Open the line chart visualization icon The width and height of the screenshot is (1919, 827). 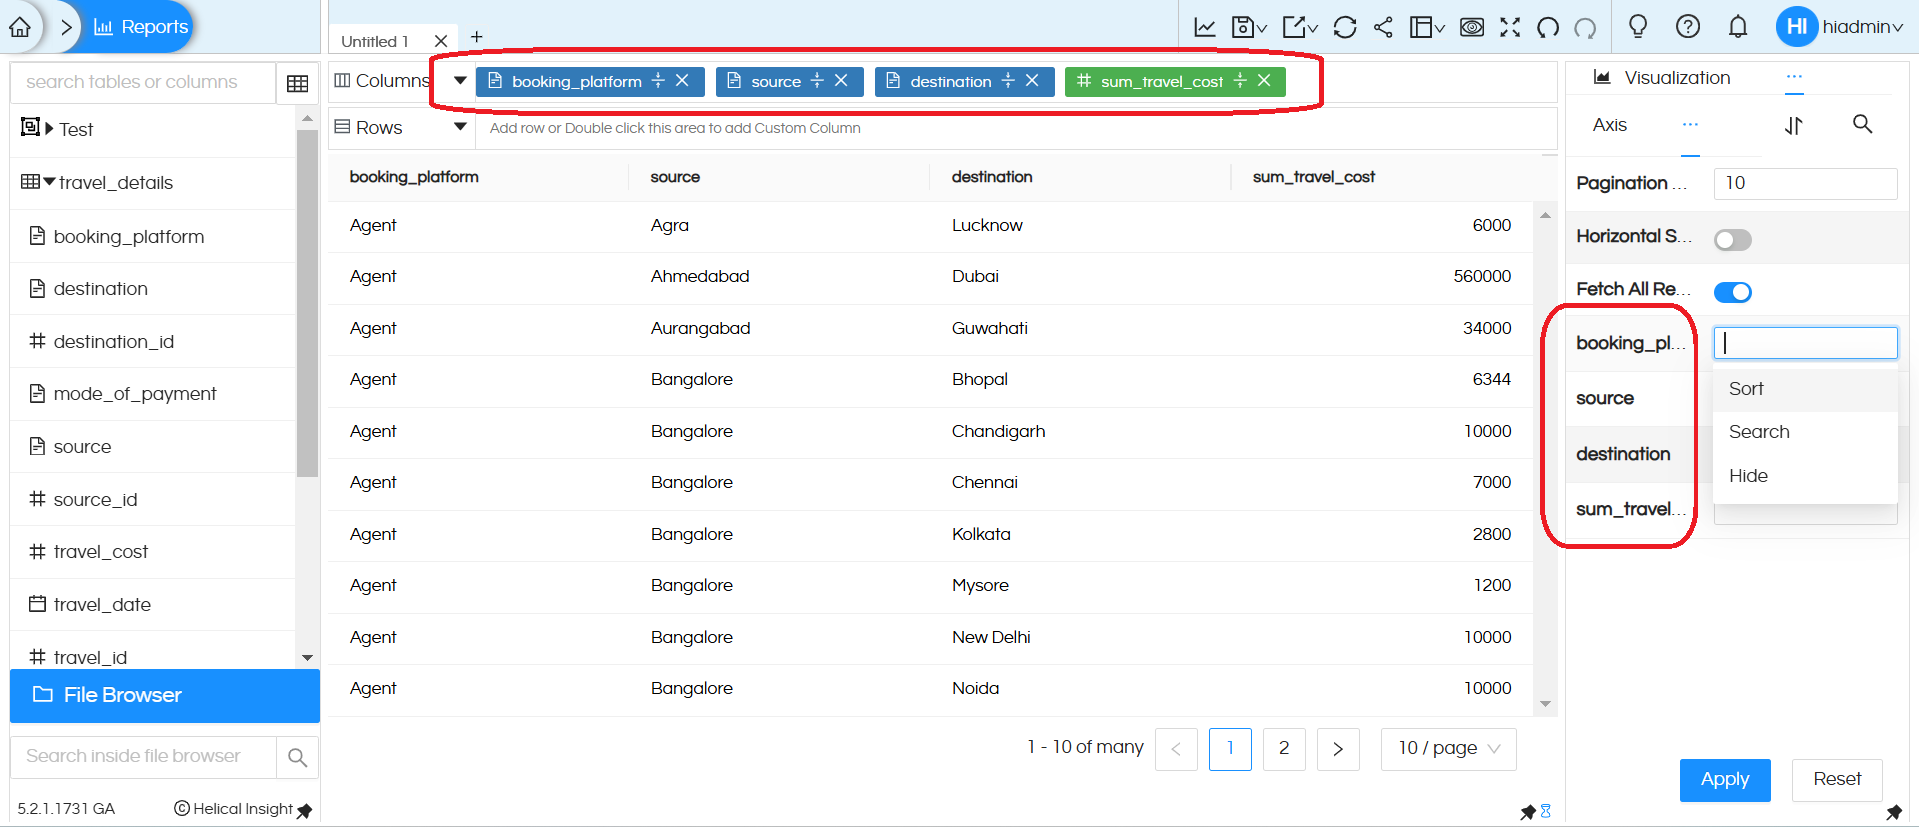1205,27
